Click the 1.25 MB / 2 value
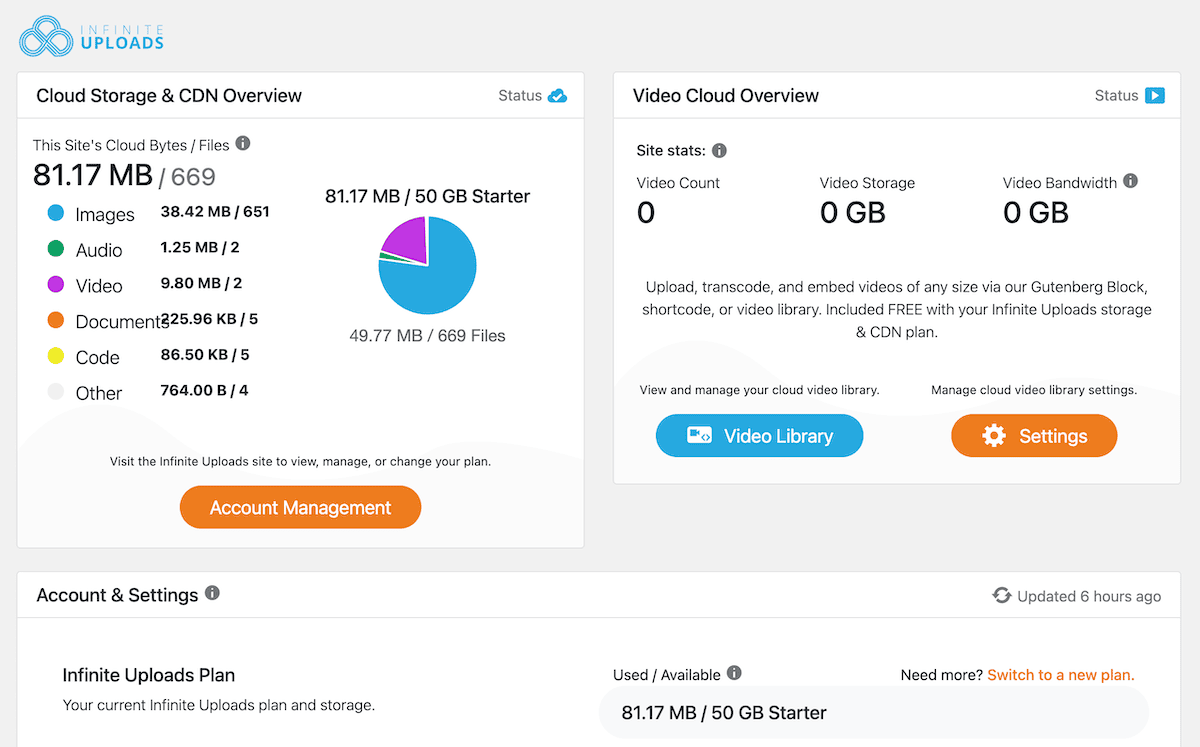 [x=200, y=247]
